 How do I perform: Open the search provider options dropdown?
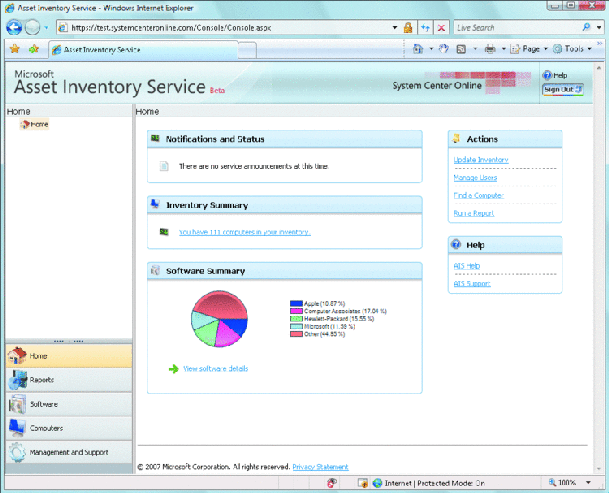pos(599,28)
